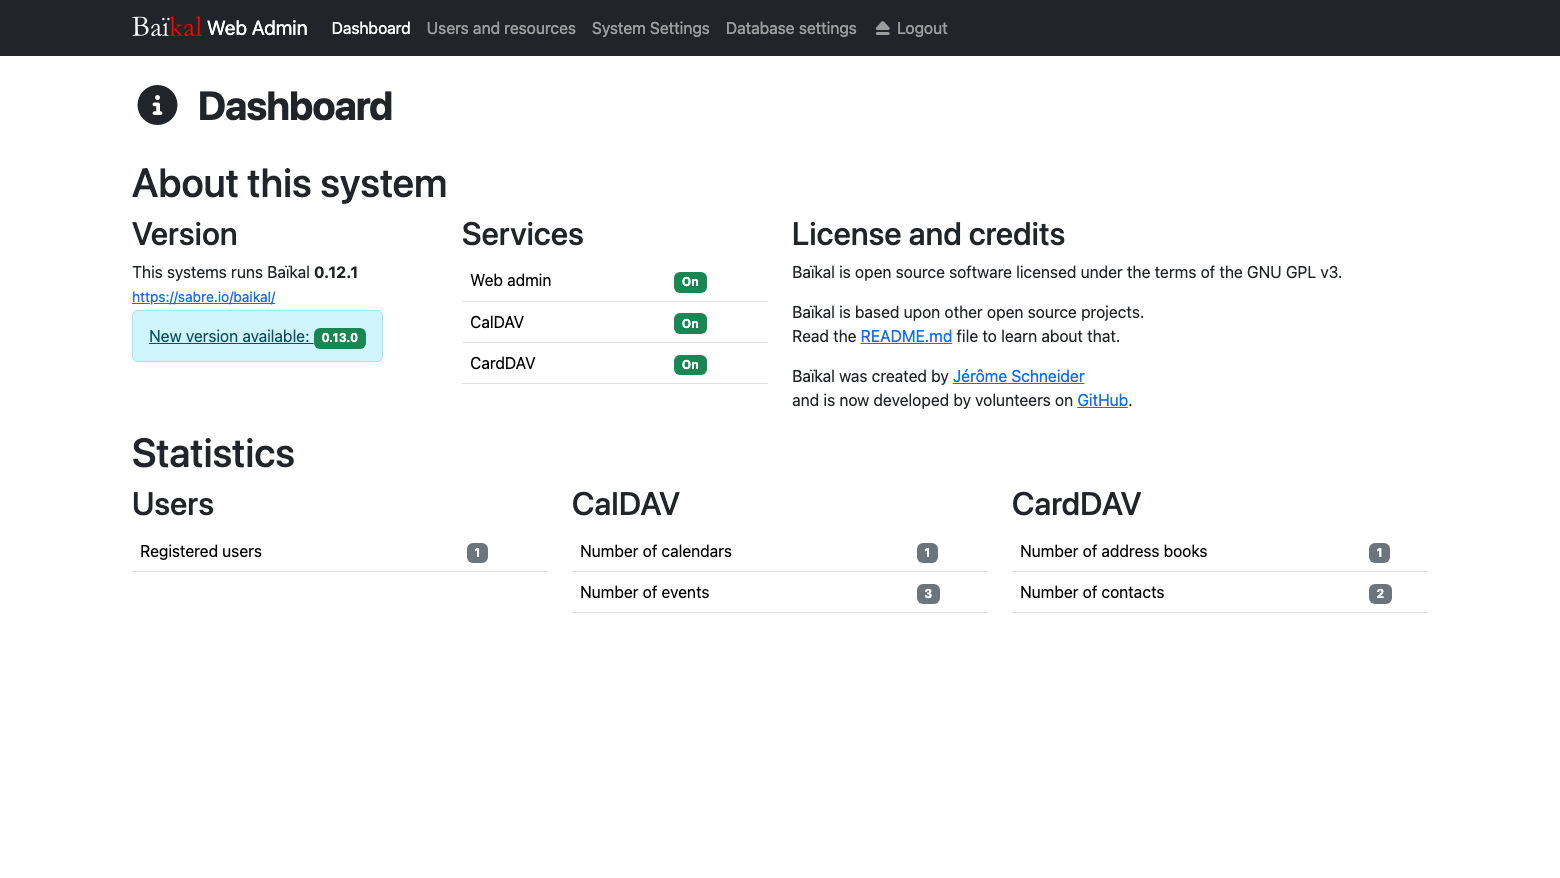Screen dimensions: 1560x878
Task: Open the GitHub link
Action: (x=1102, y=400)
